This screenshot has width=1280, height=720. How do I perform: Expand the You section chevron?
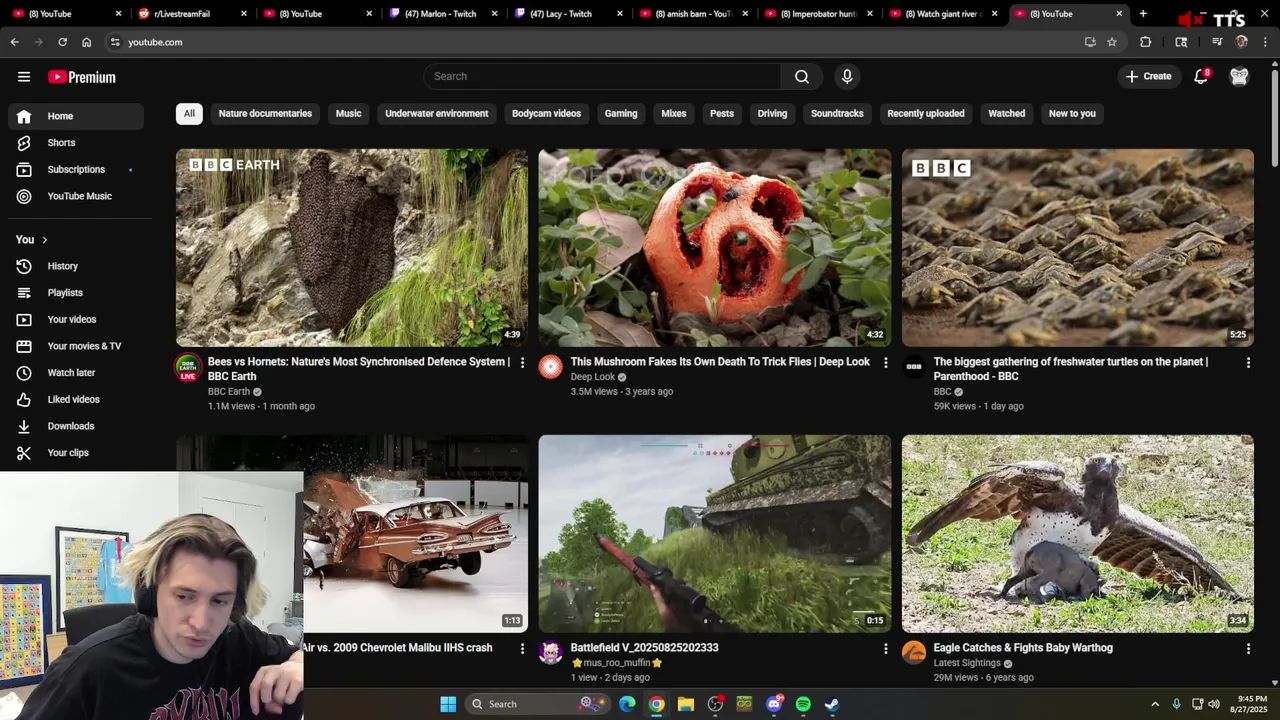tap(44, 240)
